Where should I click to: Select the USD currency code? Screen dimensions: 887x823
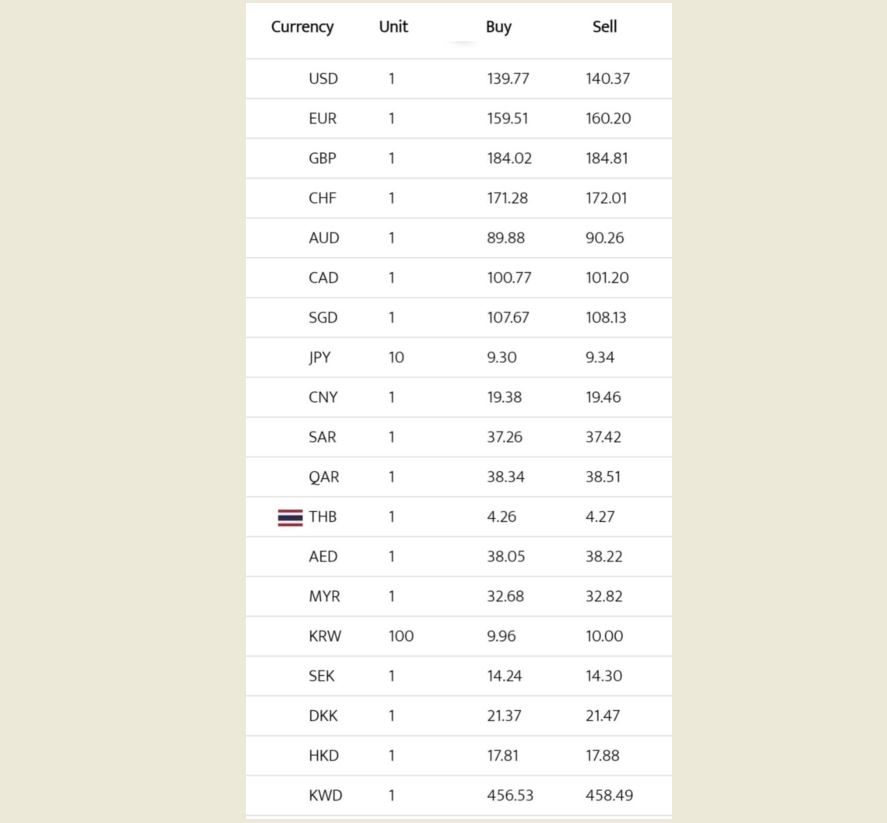[x=323, y=78]
